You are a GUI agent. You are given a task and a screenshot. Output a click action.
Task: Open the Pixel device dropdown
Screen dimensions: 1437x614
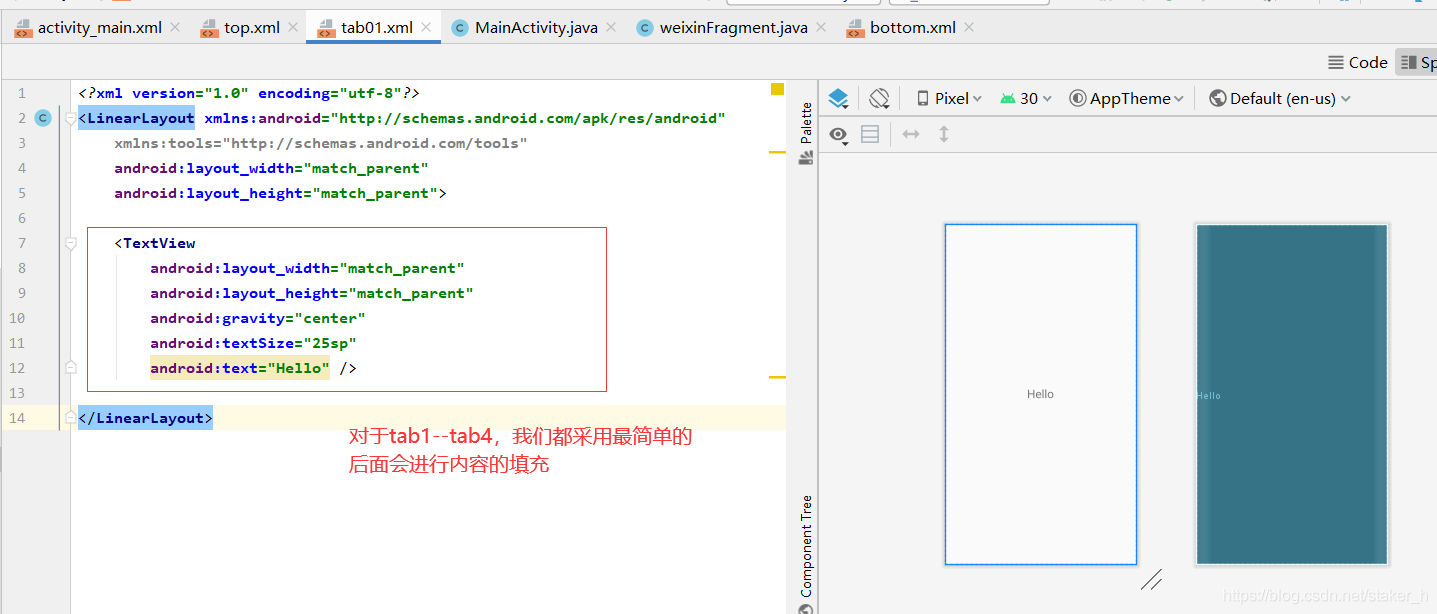(x=948, y=98)
